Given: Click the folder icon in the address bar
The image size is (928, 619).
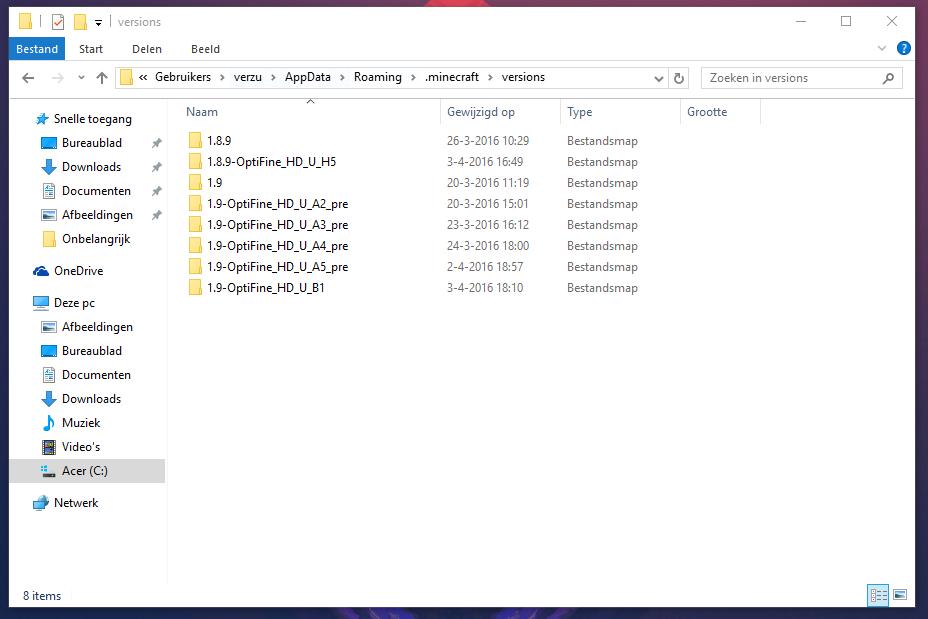Looking at the screenshot, I should [126, 78].
